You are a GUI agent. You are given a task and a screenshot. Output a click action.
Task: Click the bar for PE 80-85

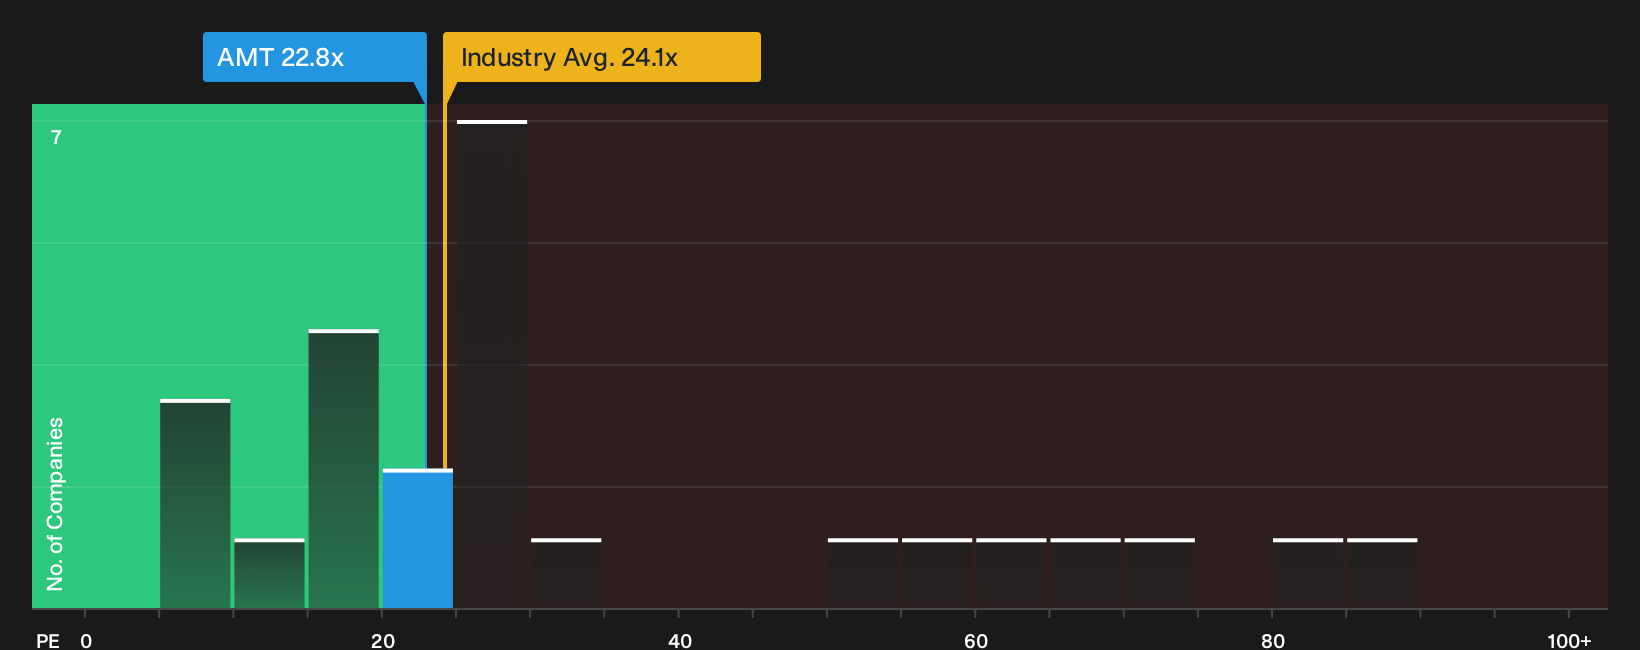coord(1308,574)
